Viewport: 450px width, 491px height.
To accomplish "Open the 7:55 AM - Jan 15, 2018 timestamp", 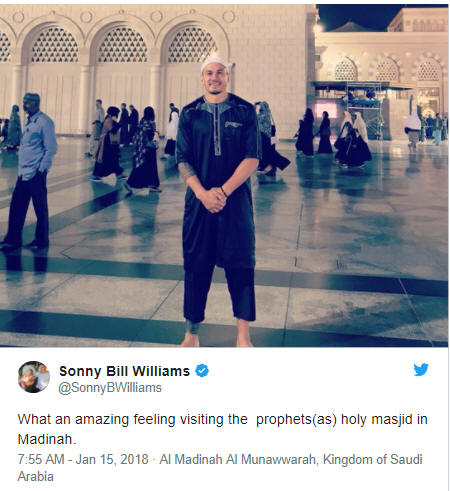I will pyautogui.click(x=83, y=459).
